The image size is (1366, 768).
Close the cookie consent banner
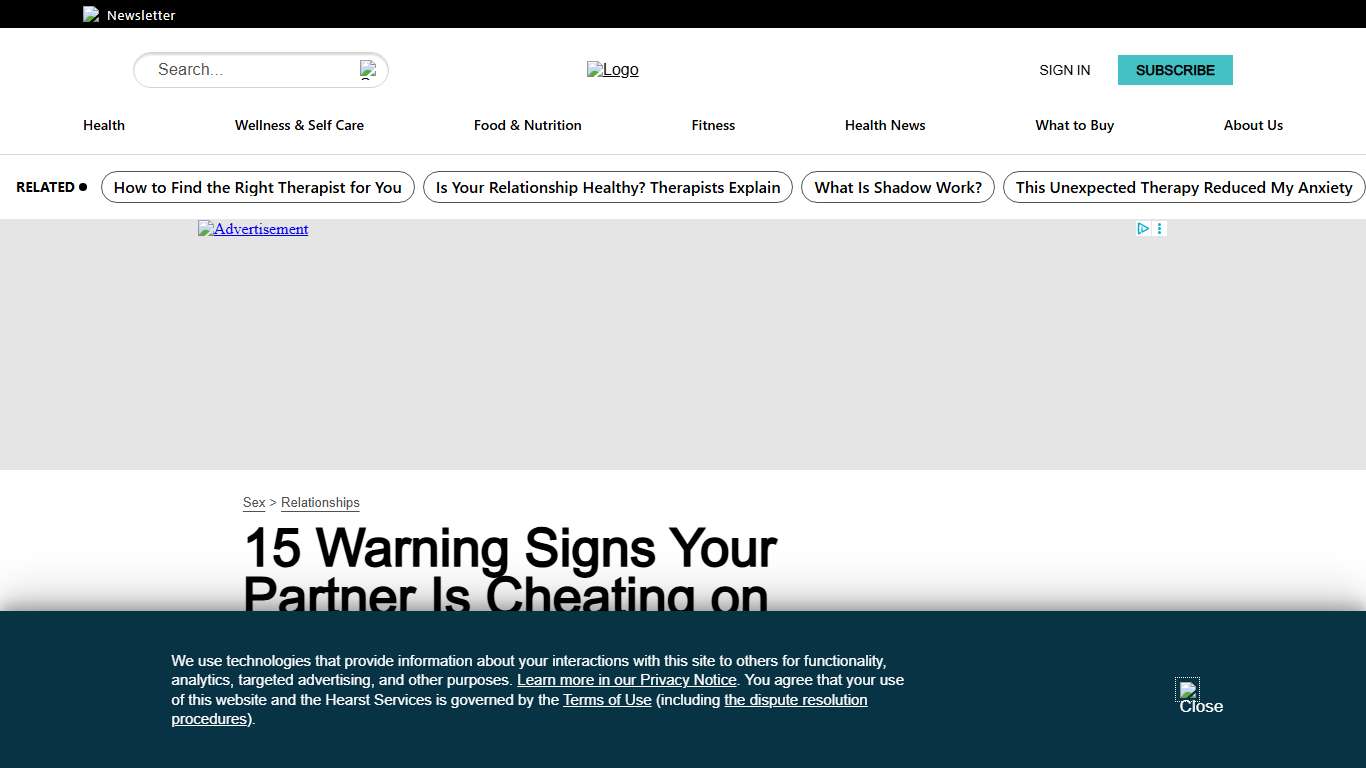pyautogui.click(x=1188, y=690)
